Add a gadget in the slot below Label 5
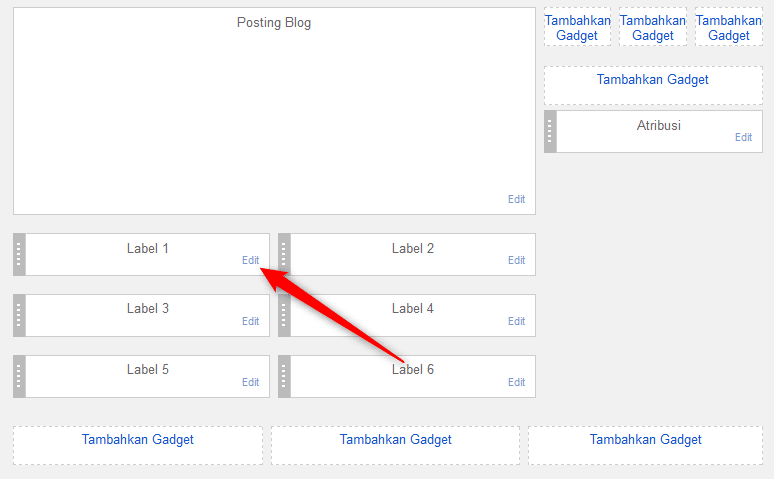The width and height of the screenshot is (774, 479). [x=138, y=439]
